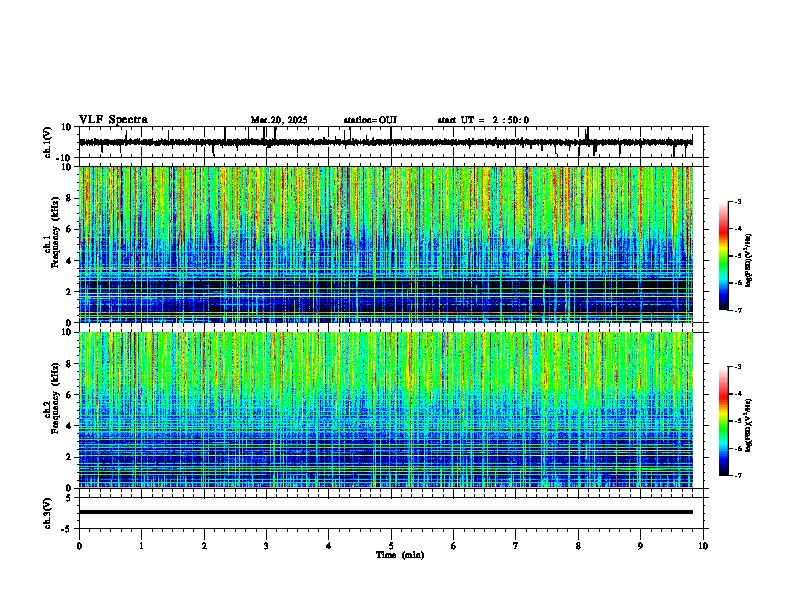Click inside the ch.1 spectrogram panel

click(386, 244)
